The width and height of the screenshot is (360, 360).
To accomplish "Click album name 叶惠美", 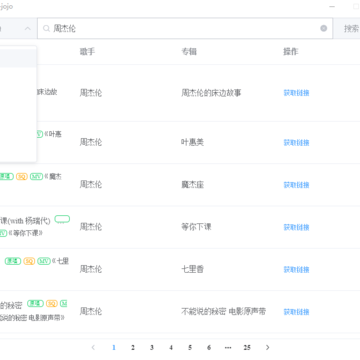I will pyautogui.click(x=192, y=142).
